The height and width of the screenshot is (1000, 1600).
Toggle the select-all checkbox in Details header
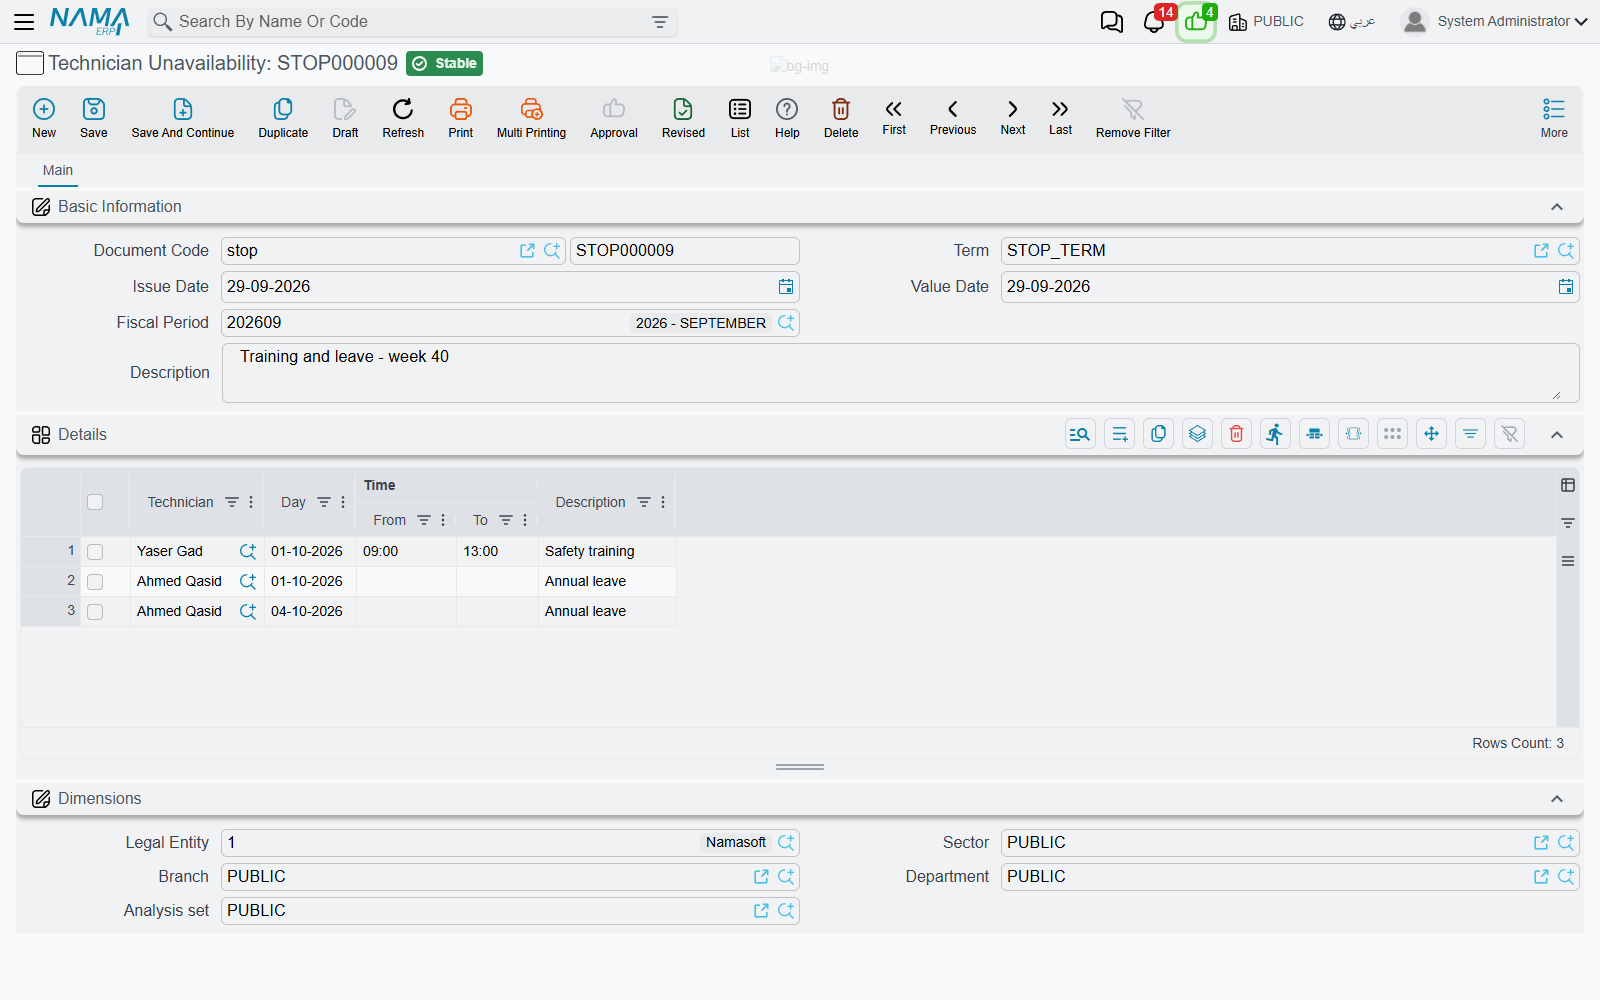[x=95, y=502]
